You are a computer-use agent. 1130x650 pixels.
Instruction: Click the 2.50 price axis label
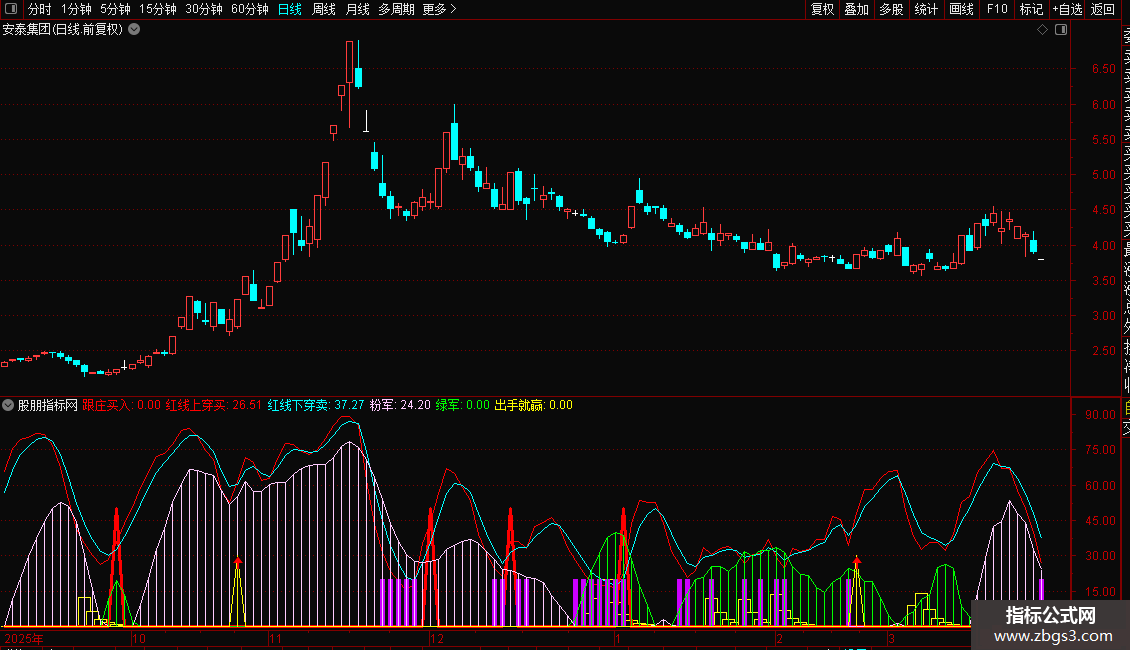click(x=1104, y=350)
